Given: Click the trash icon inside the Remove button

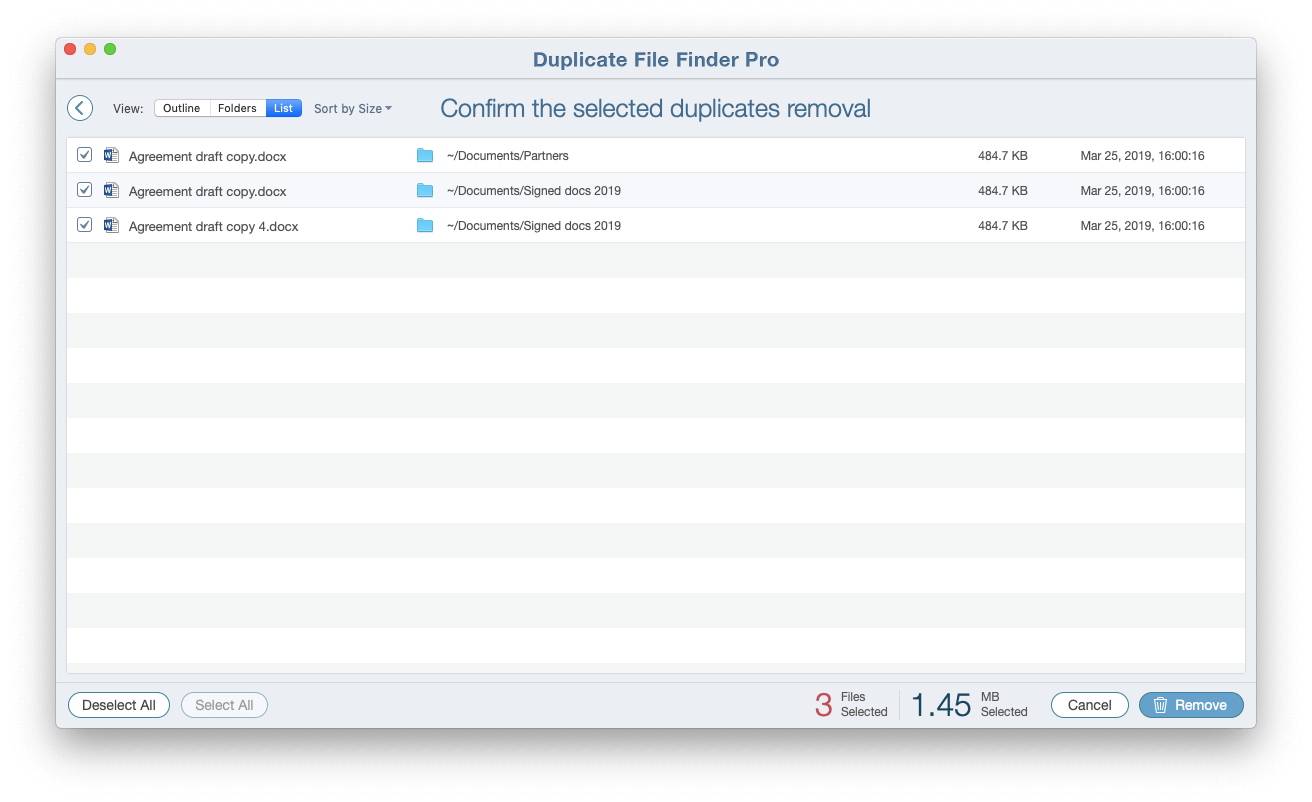Looking at the screenshot, I should pos(1162,705).
